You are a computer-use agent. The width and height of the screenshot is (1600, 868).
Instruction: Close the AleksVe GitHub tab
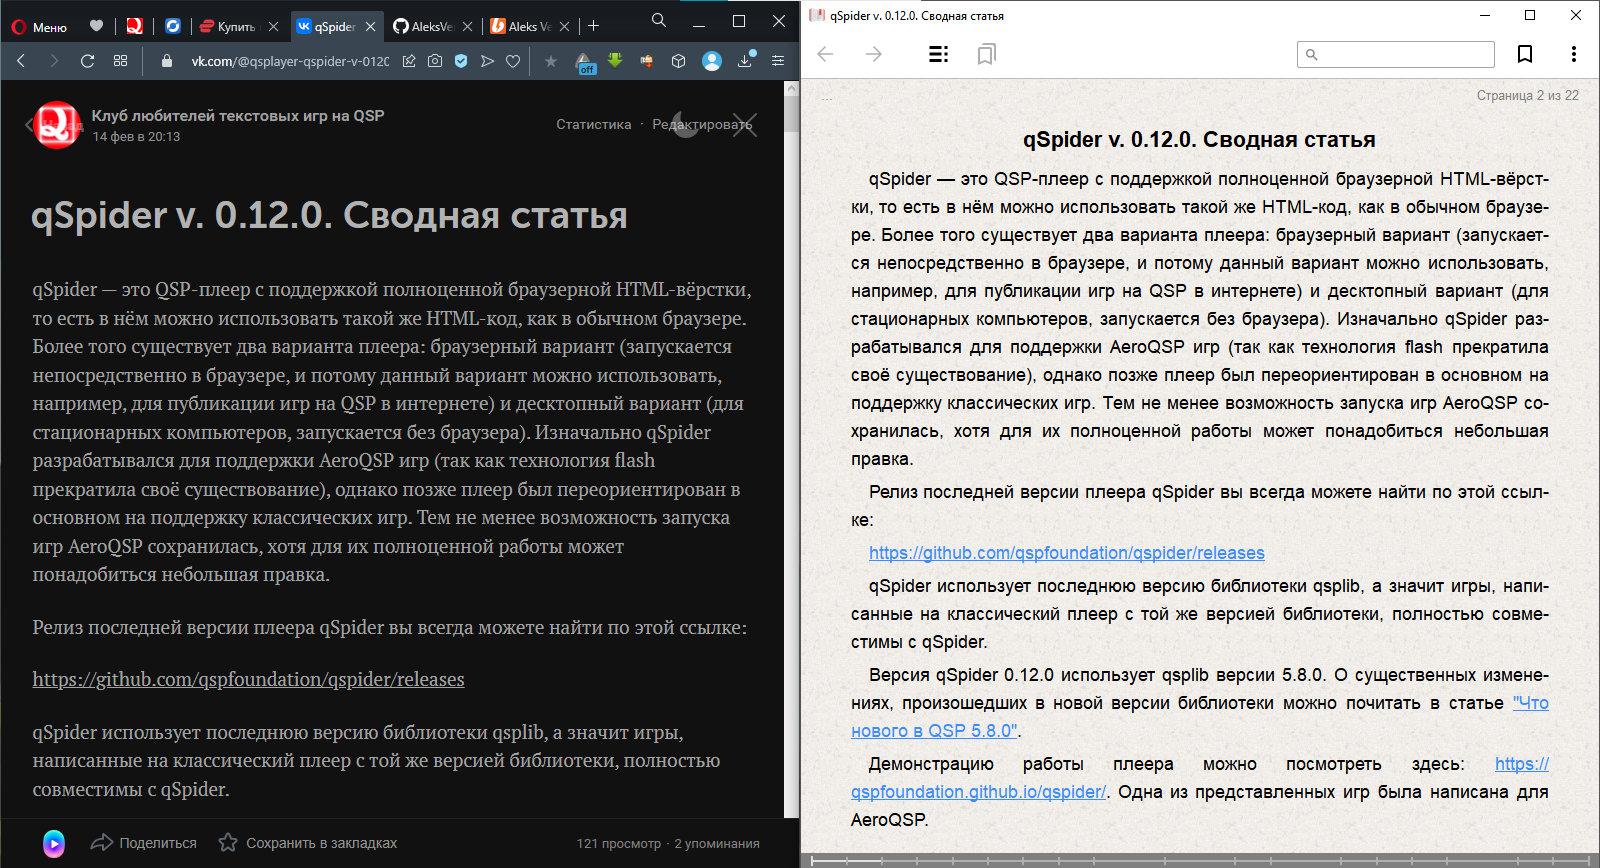pos(467,27)
